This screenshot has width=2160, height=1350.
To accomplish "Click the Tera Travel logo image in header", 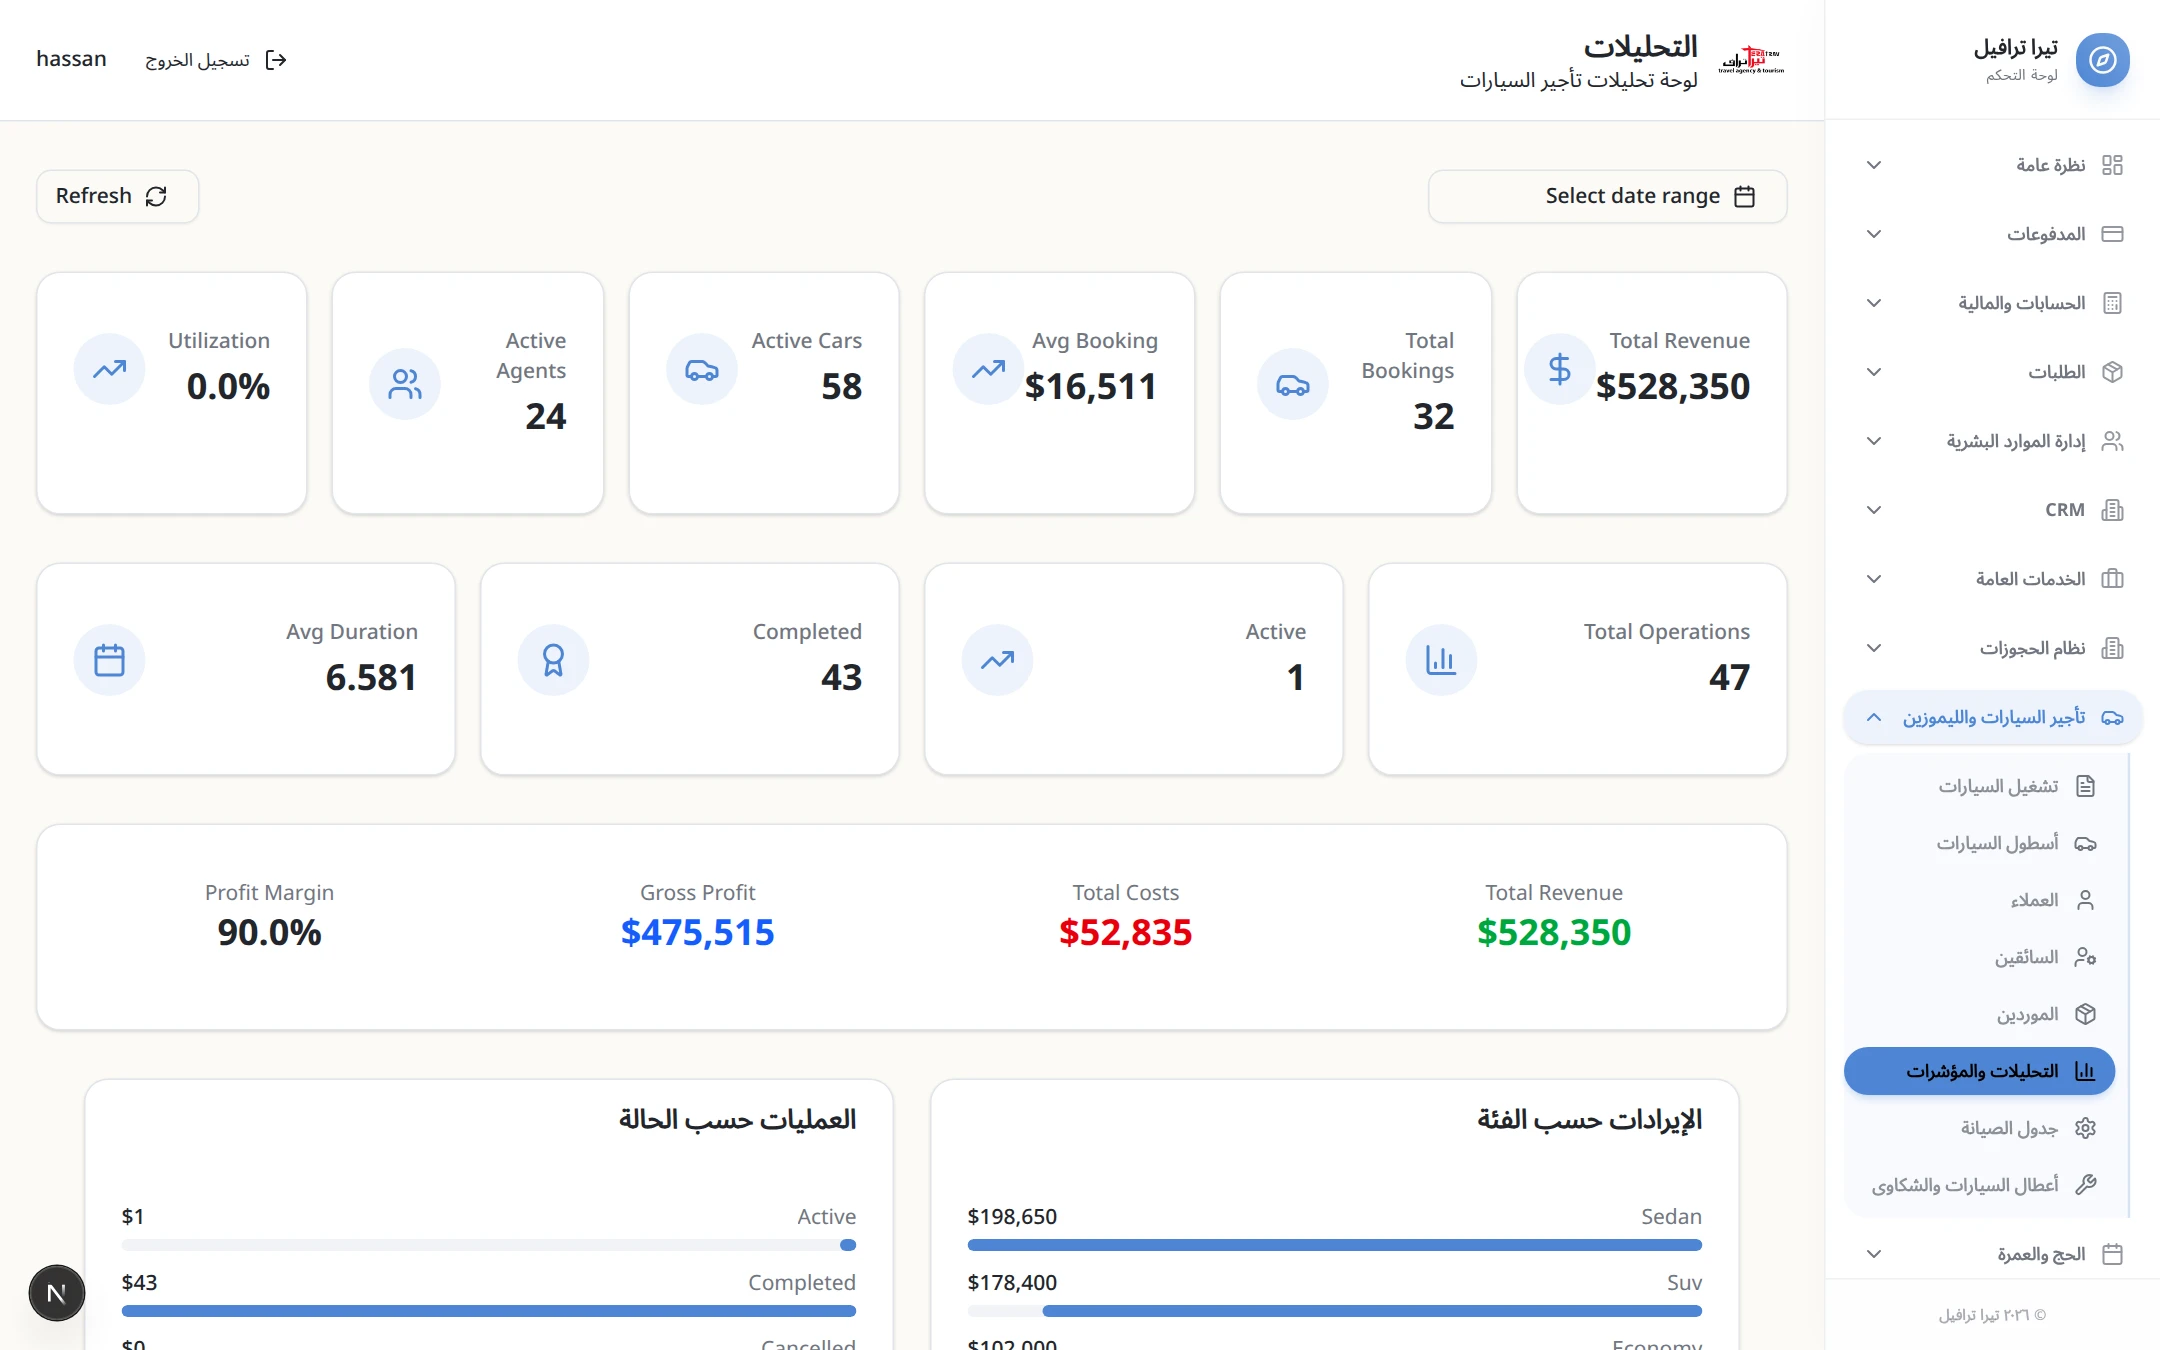I will [x=1751, y=60].
